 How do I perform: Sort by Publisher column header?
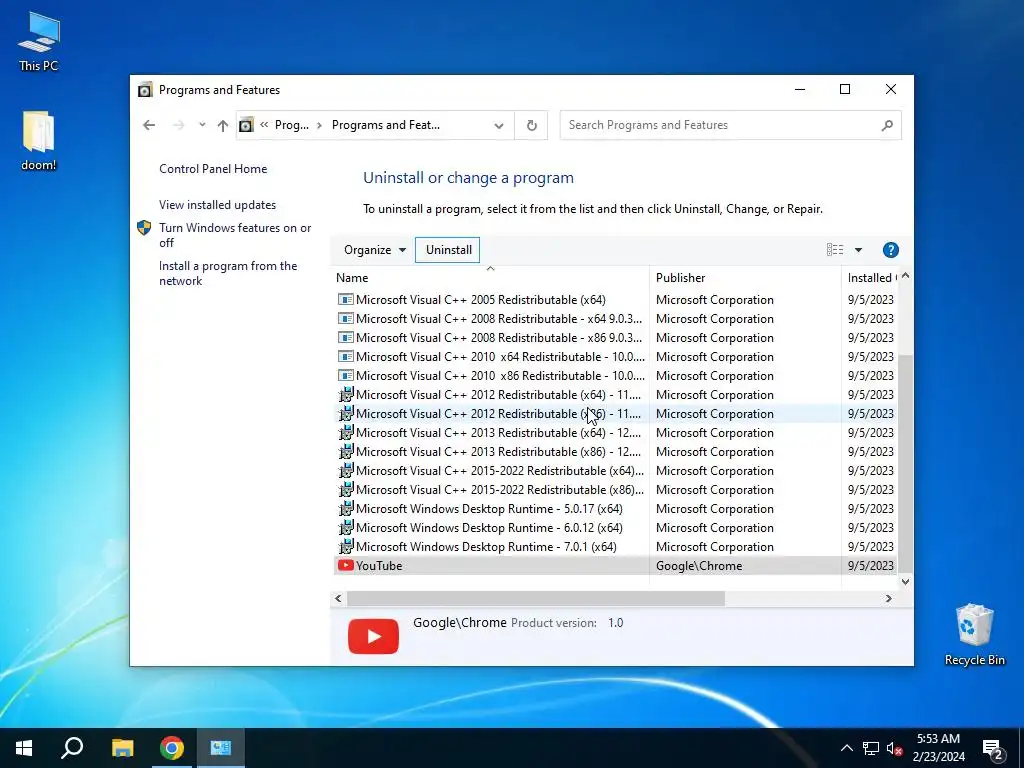(x=745, y=278)
